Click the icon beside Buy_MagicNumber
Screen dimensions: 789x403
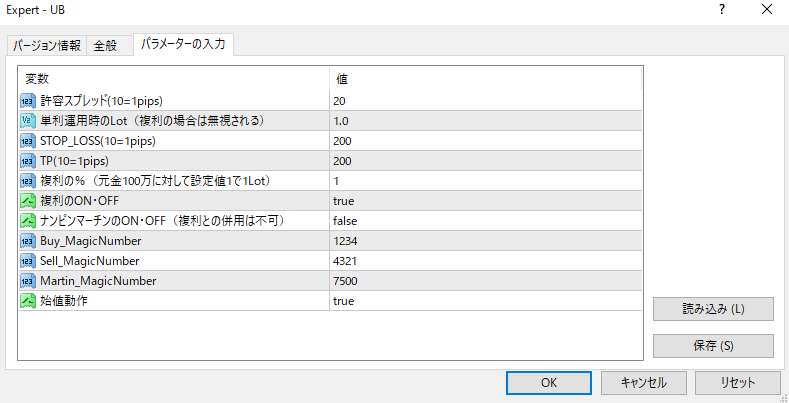(x=28, y=240)
